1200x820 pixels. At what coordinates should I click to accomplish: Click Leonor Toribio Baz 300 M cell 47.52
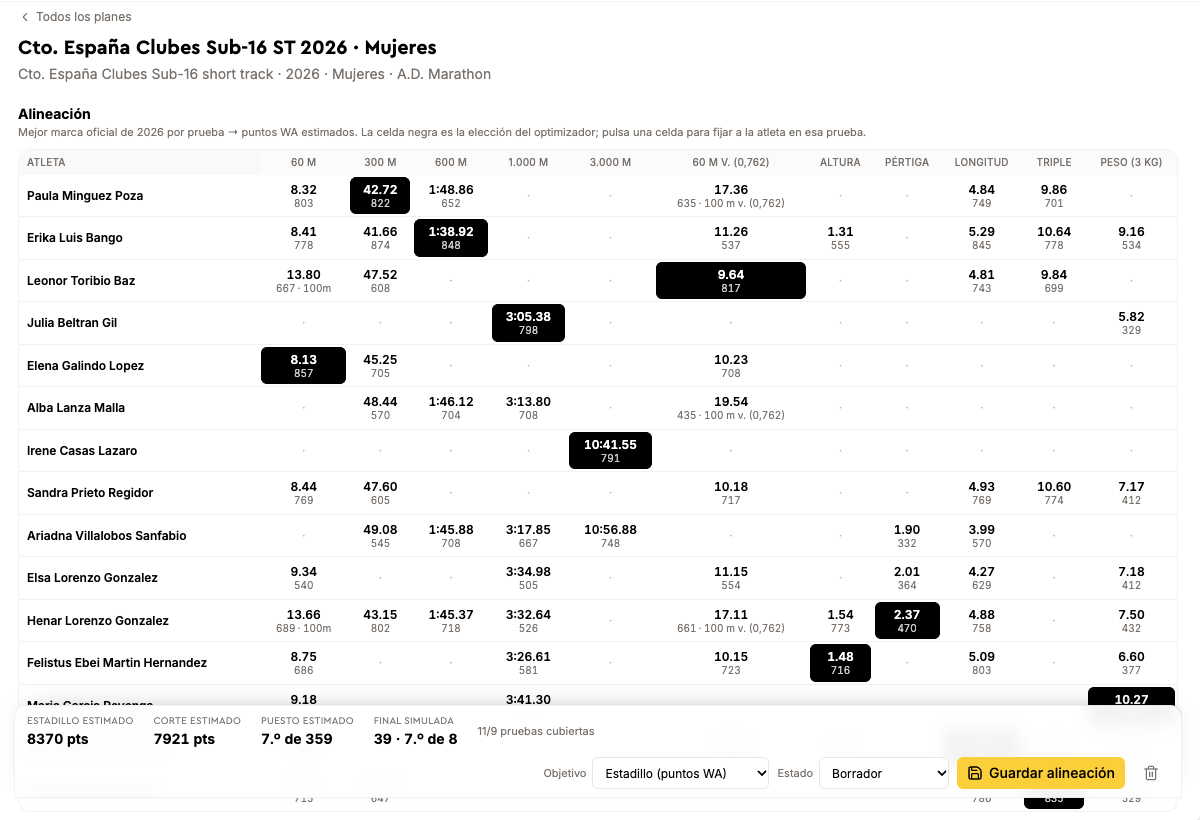(x=380, y=281)
